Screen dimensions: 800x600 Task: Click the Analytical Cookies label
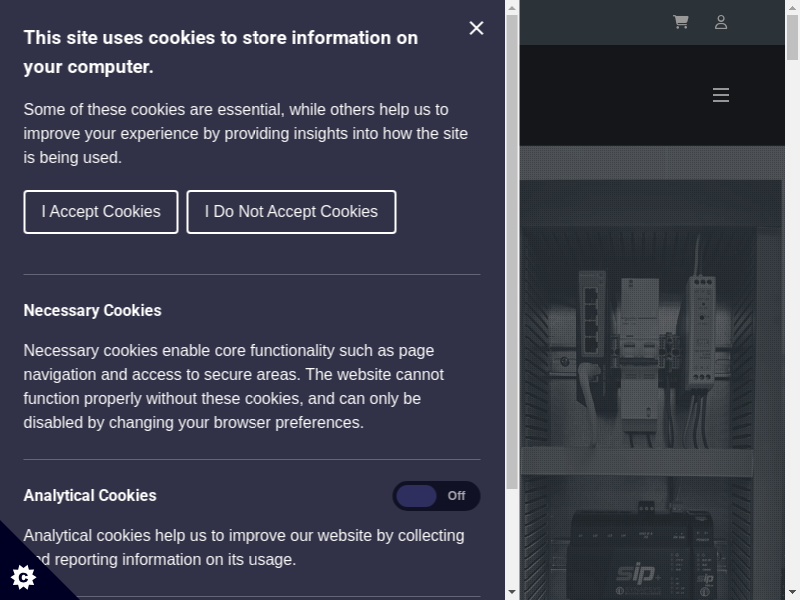pyautogui.click(x=90, y=496)
